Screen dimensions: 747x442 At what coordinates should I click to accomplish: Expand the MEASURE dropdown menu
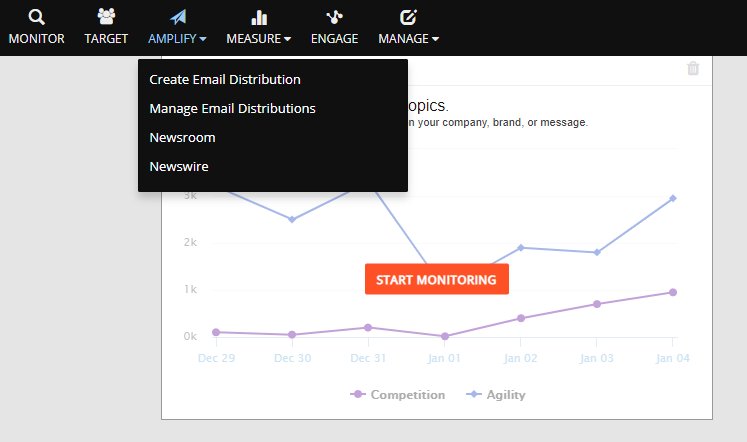click(259, 39)
